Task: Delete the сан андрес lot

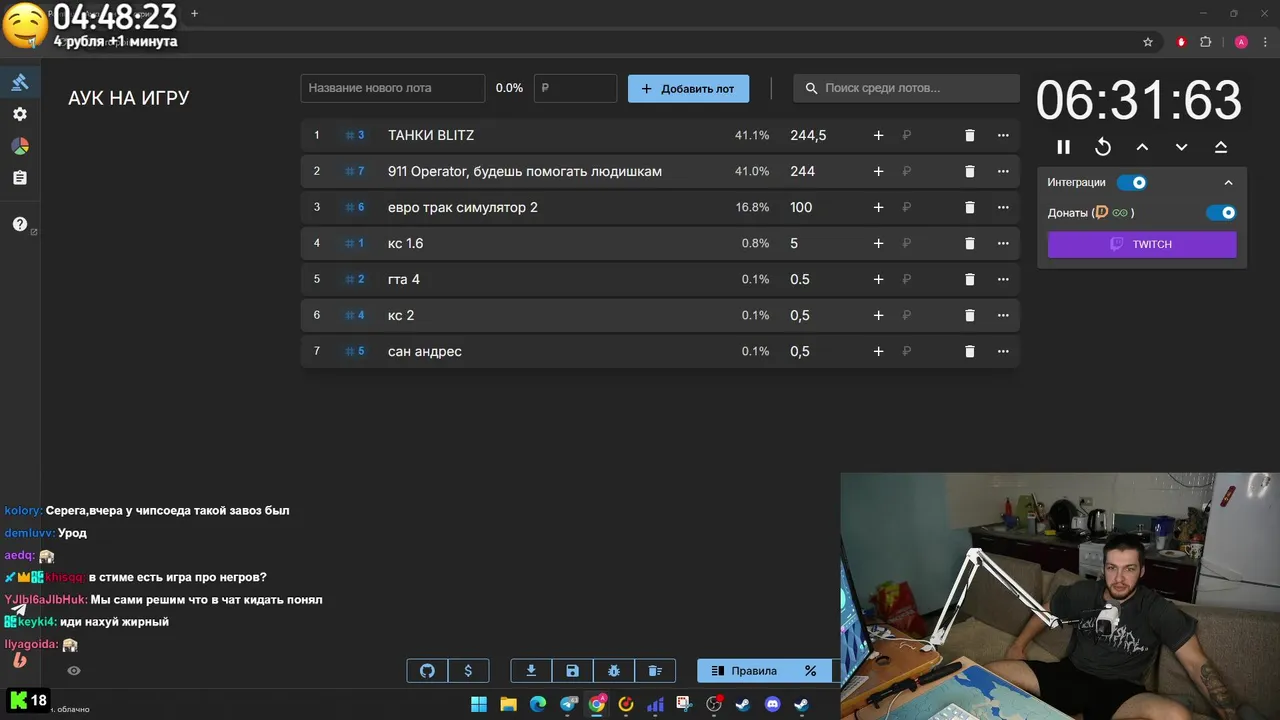Action: [969, 351]
